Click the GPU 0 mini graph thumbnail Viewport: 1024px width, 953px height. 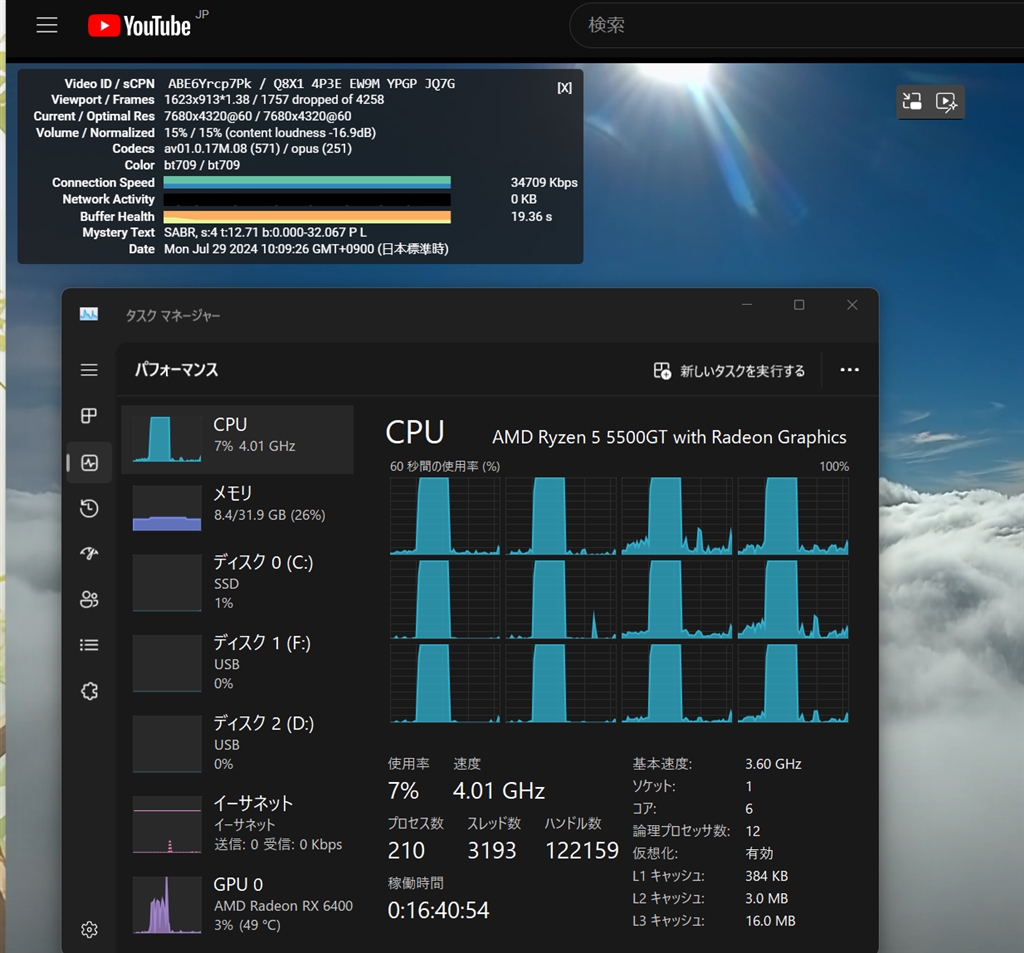[x=167, y=905]
